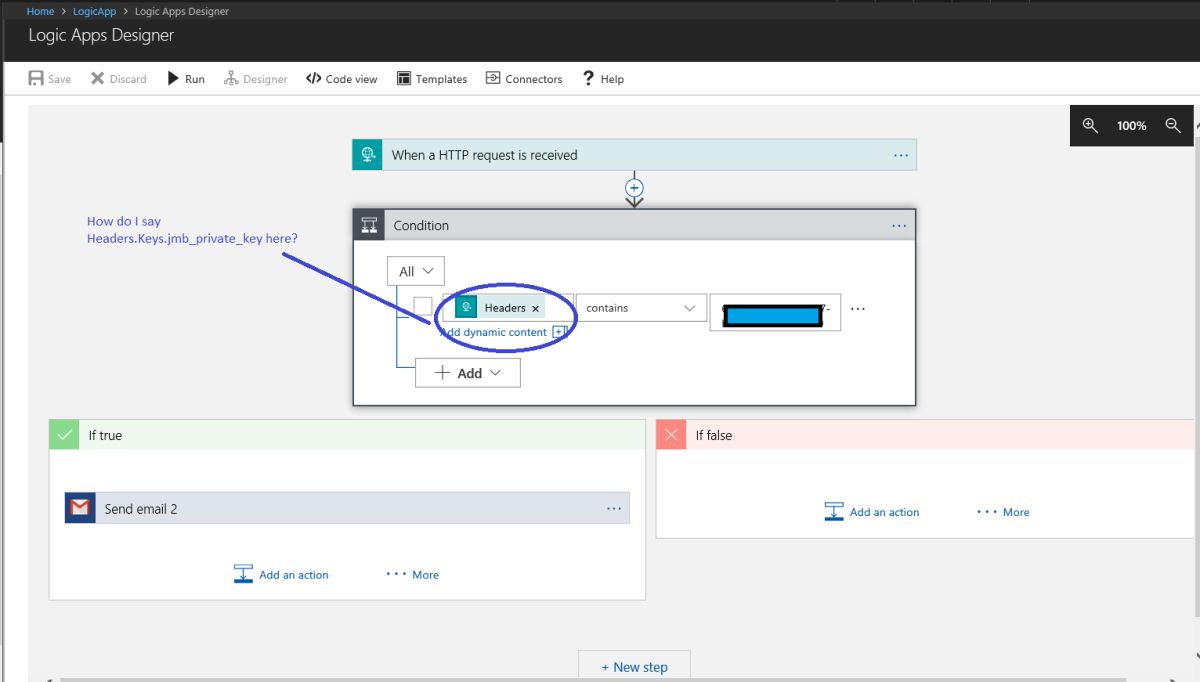Open the 'When a HTTP request is received' step
The height and width of the screenshot is (682, 1200).
[634, 155]
